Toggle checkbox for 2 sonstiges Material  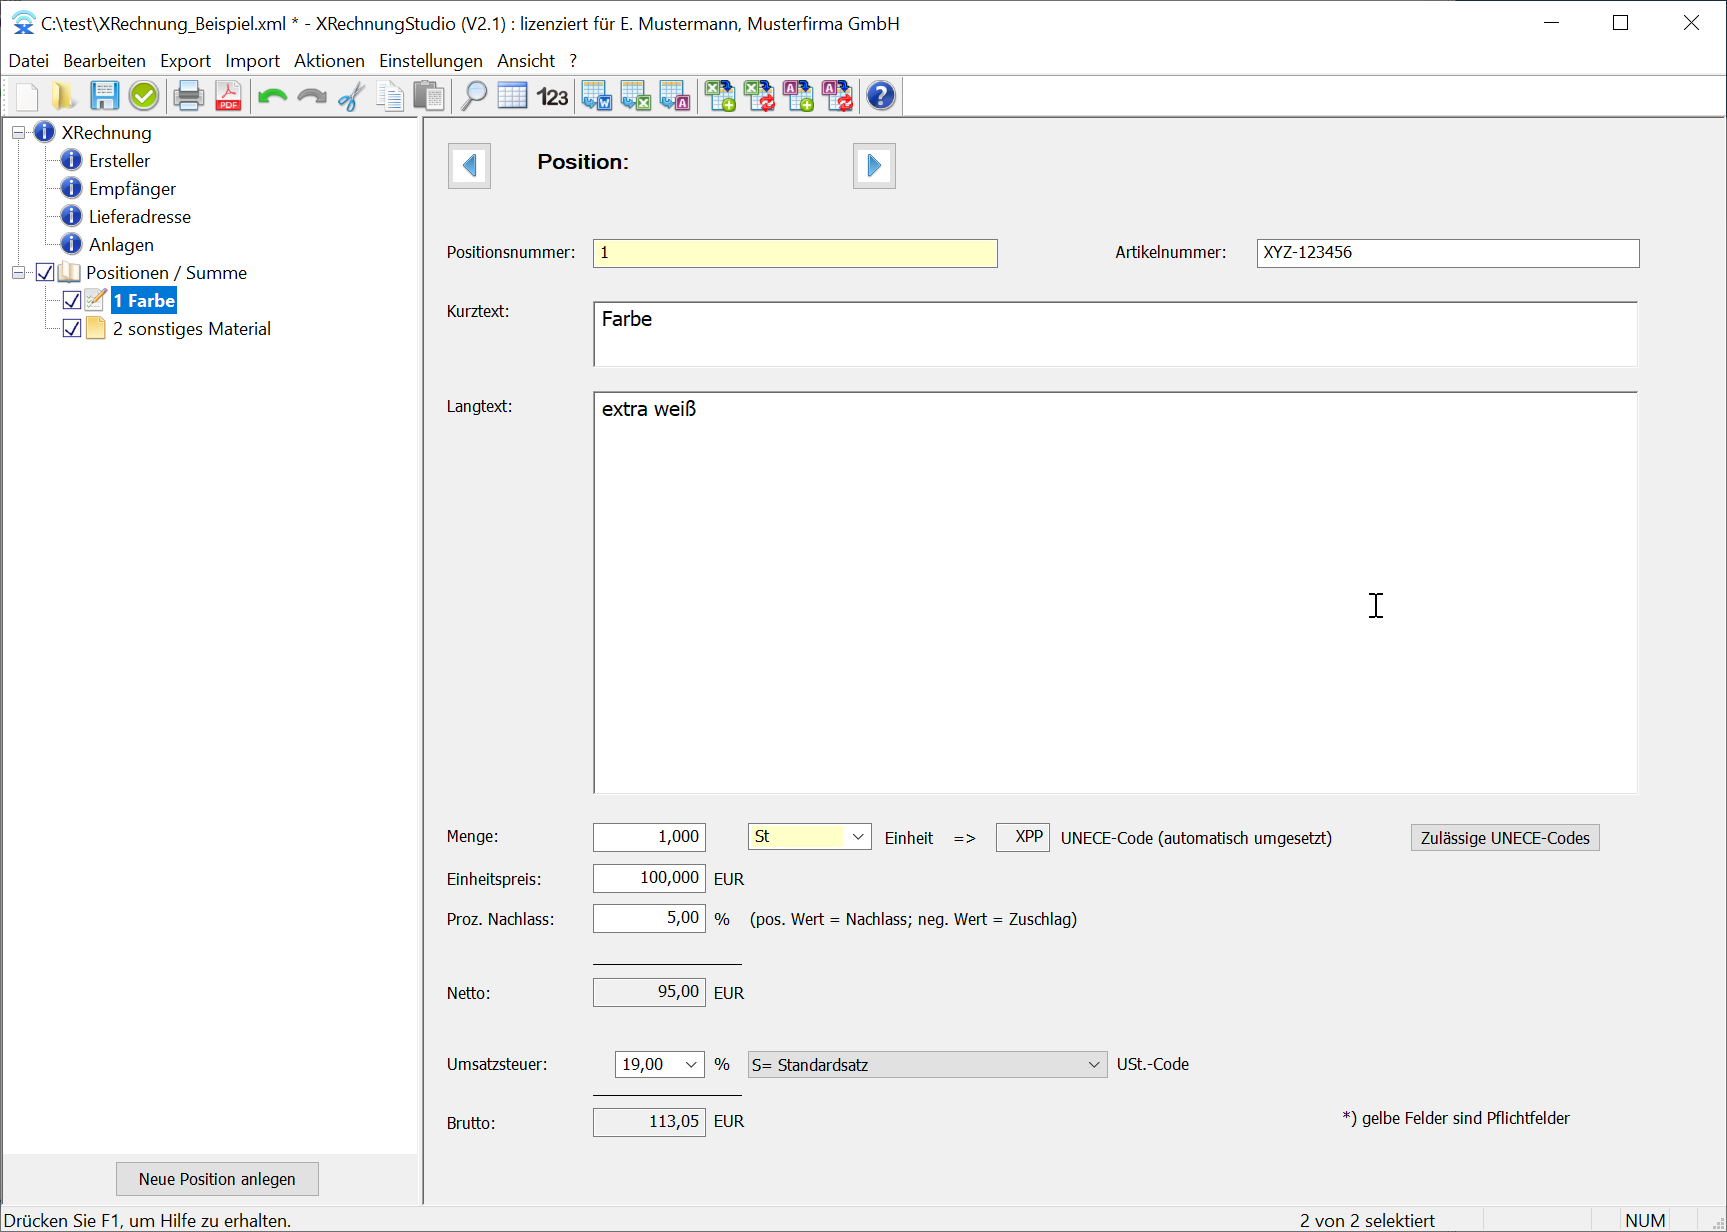pyautogui.click(x=72, y=328)
